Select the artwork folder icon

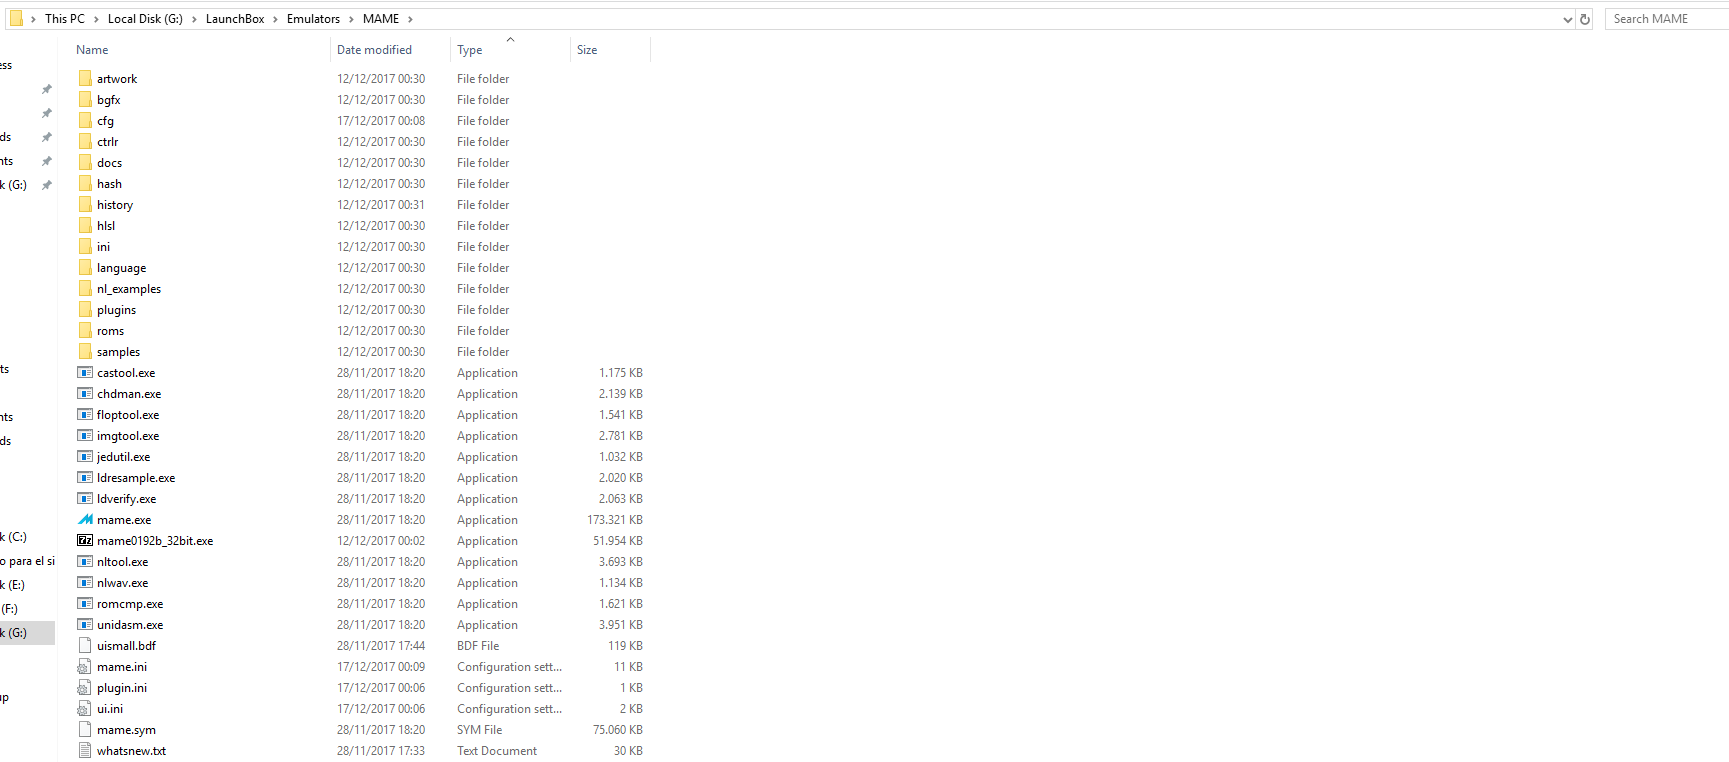click(x=85, y=78)
